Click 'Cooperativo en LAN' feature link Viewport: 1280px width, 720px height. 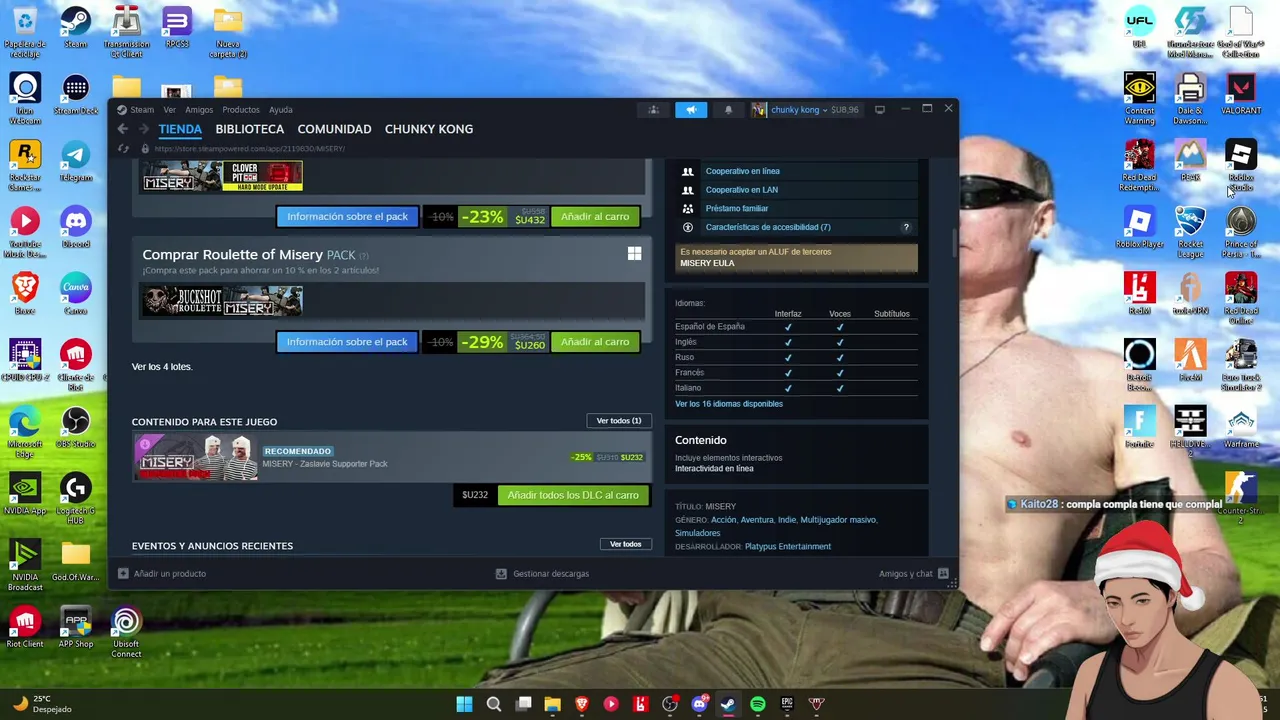tap(741, 190)
